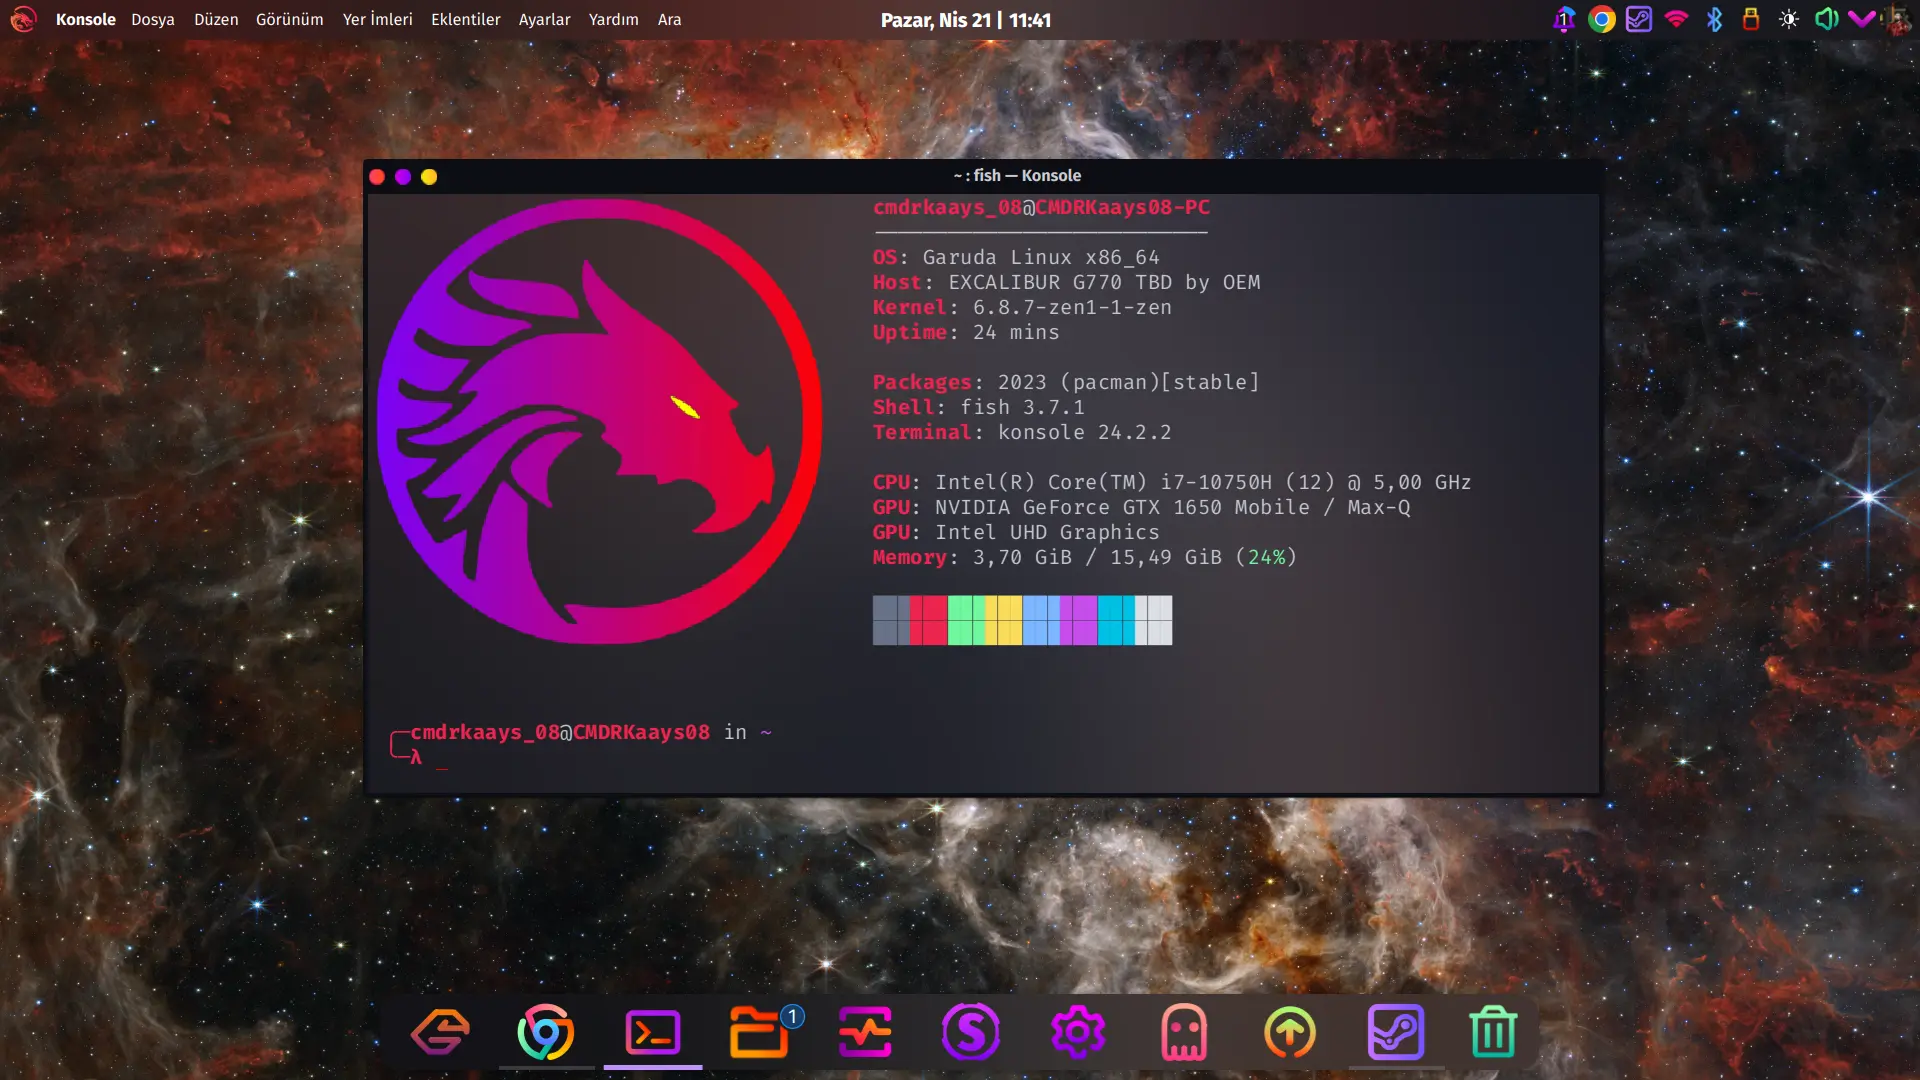1920x1080 pixels.
Task: Click the Konsole window title text
Action: click(1017, 176)
